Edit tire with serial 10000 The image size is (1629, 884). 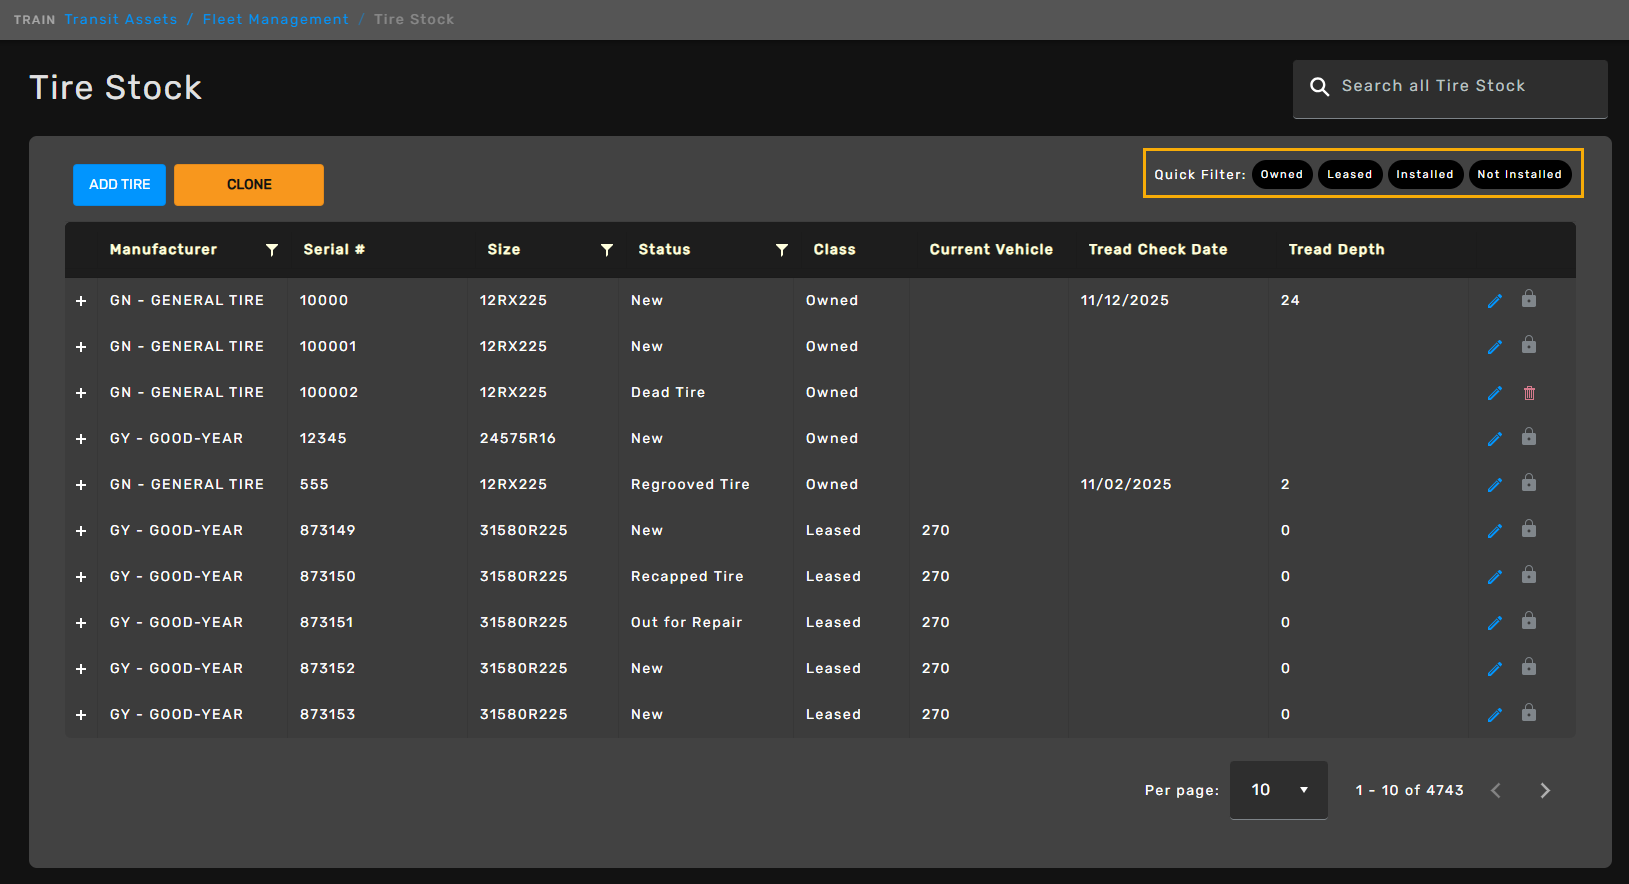pos(1494,301)
